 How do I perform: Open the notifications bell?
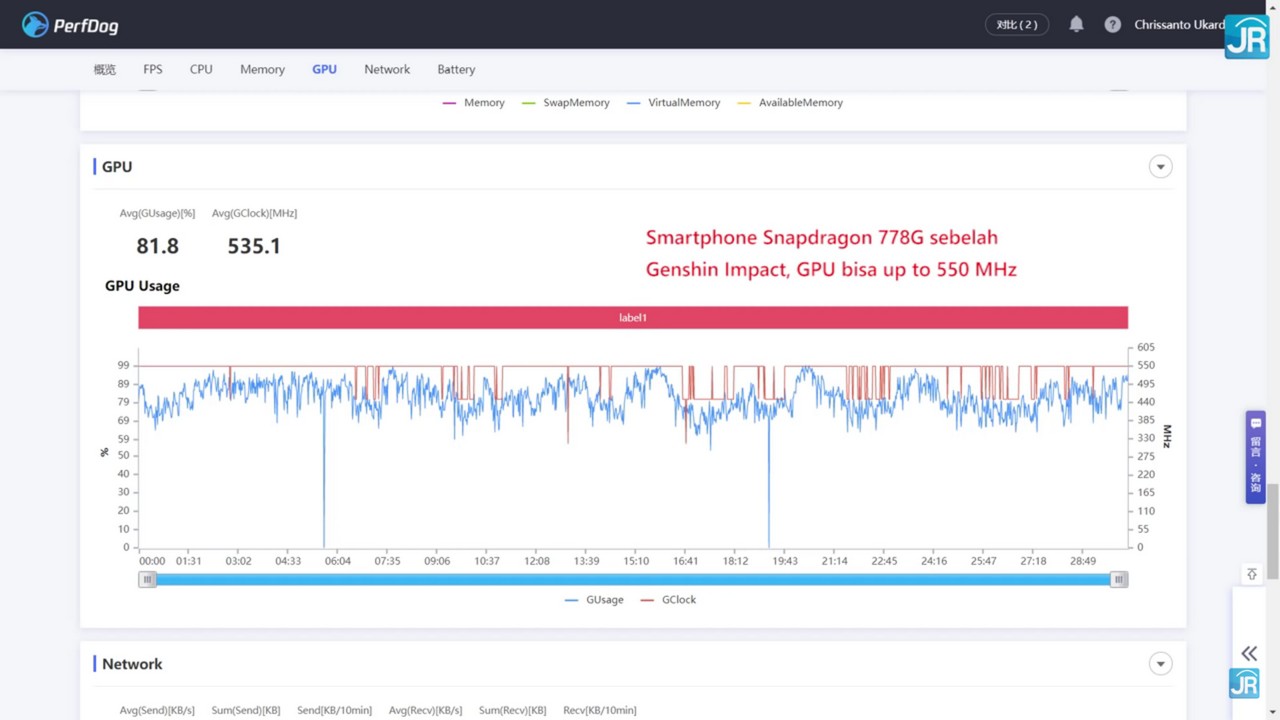pyautogui.click(x=1076, y=24)
